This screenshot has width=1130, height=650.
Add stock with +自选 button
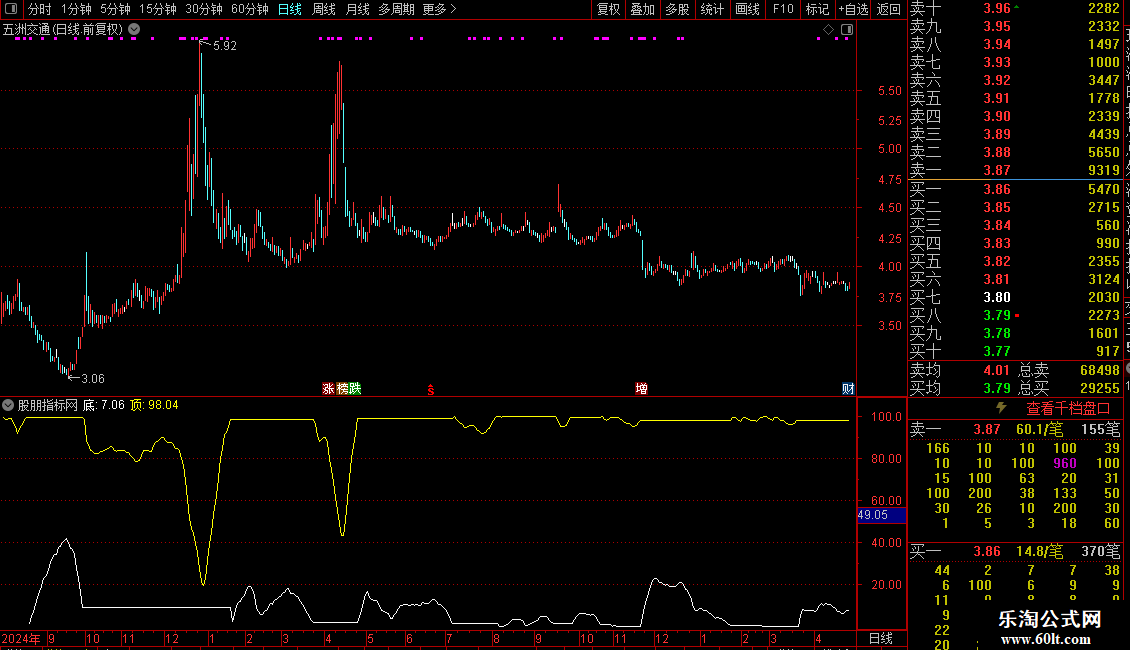pos(853,9)
